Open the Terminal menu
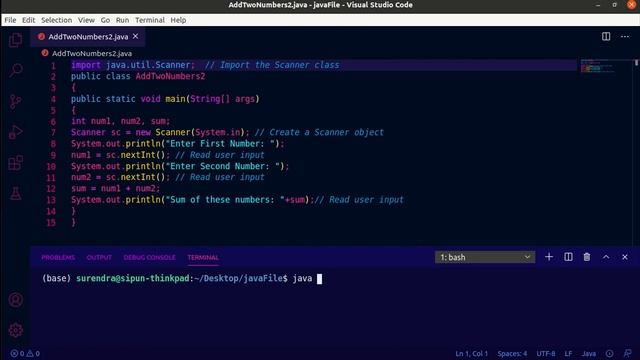 [x=150, y=20]
